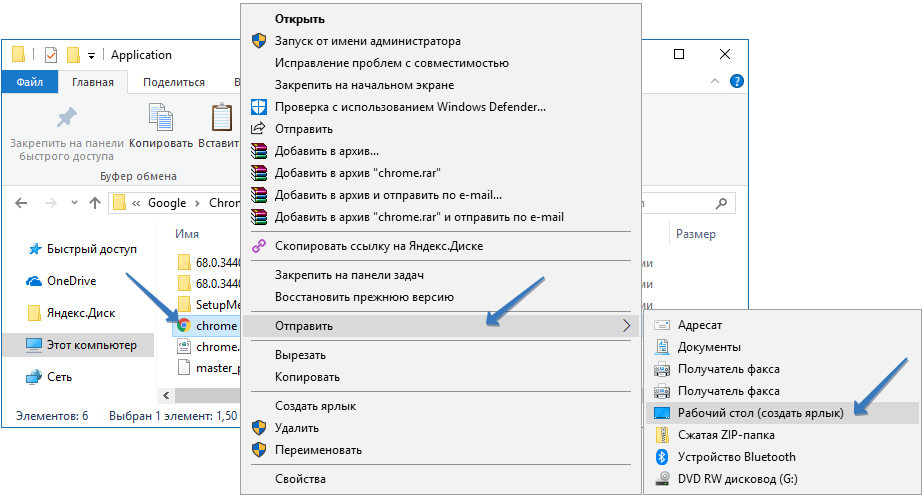Open the Quick Access Toolbar customize dropdown arrow
The width and height of the screenshot is (923, 497).
pos(92,55)
